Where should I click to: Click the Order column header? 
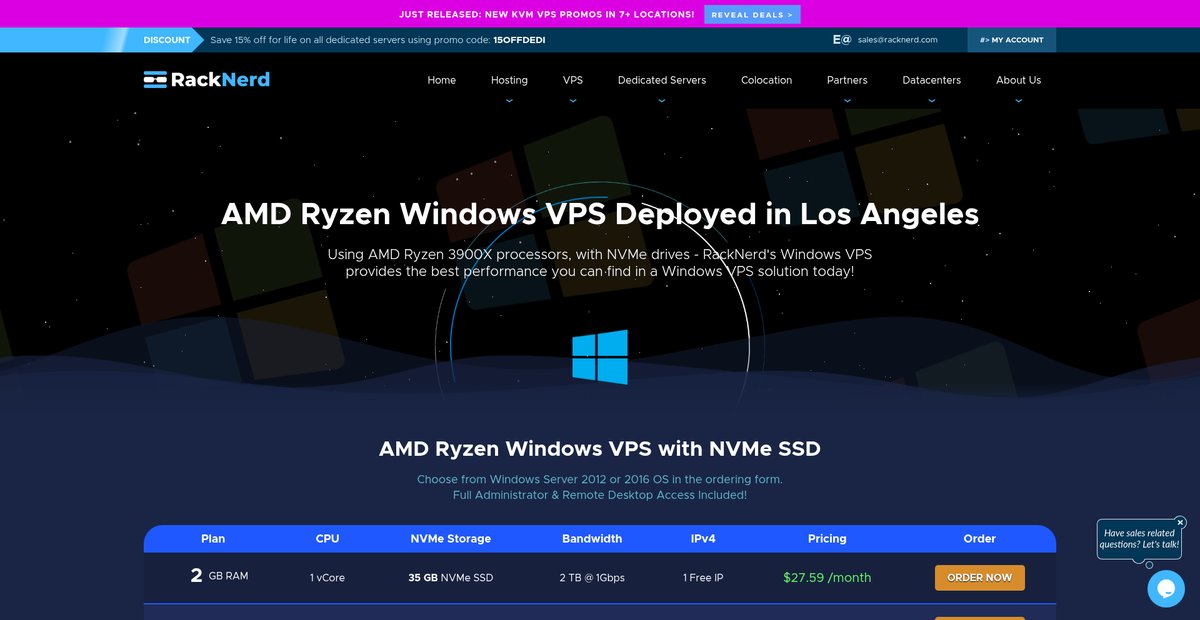click(x=979, y=538)
